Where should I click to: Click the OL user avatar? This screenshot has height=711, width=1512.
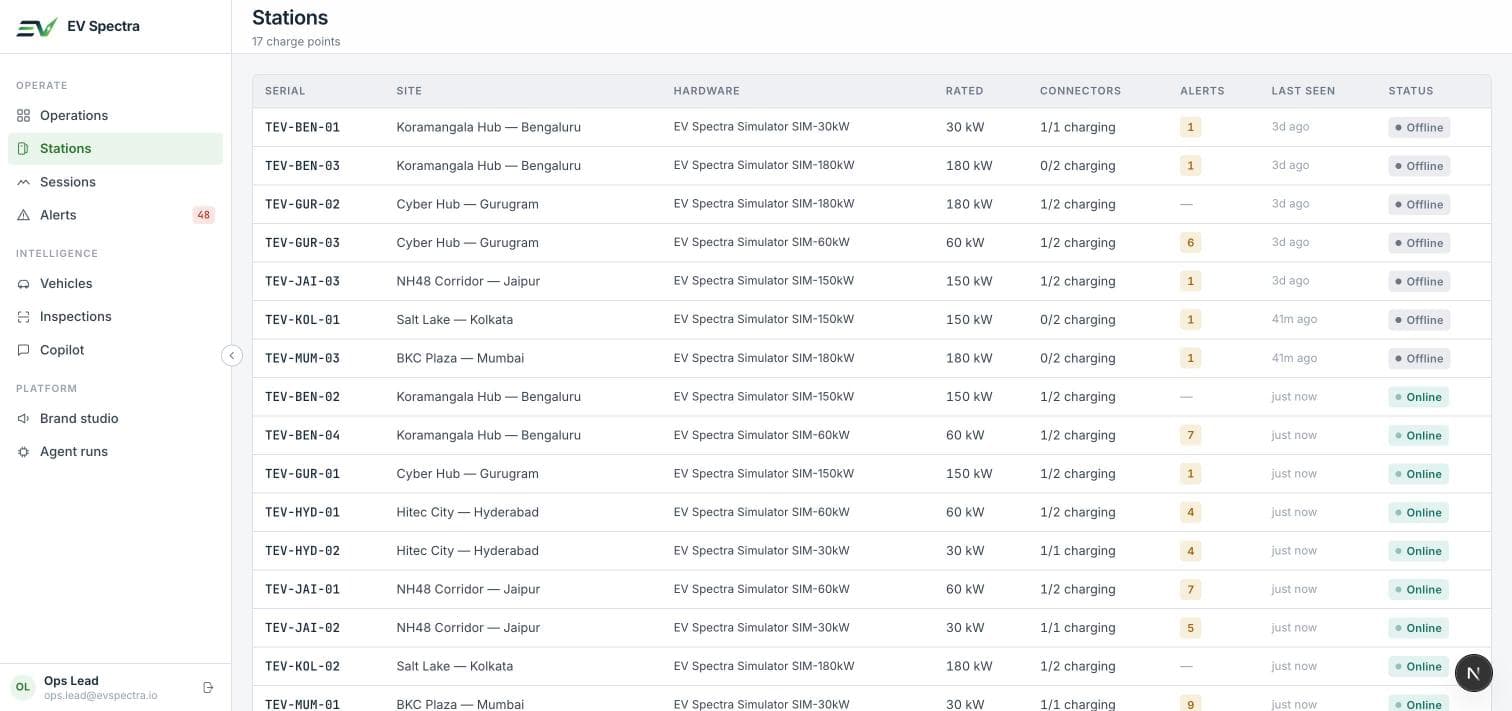click(x=22, y=687)
